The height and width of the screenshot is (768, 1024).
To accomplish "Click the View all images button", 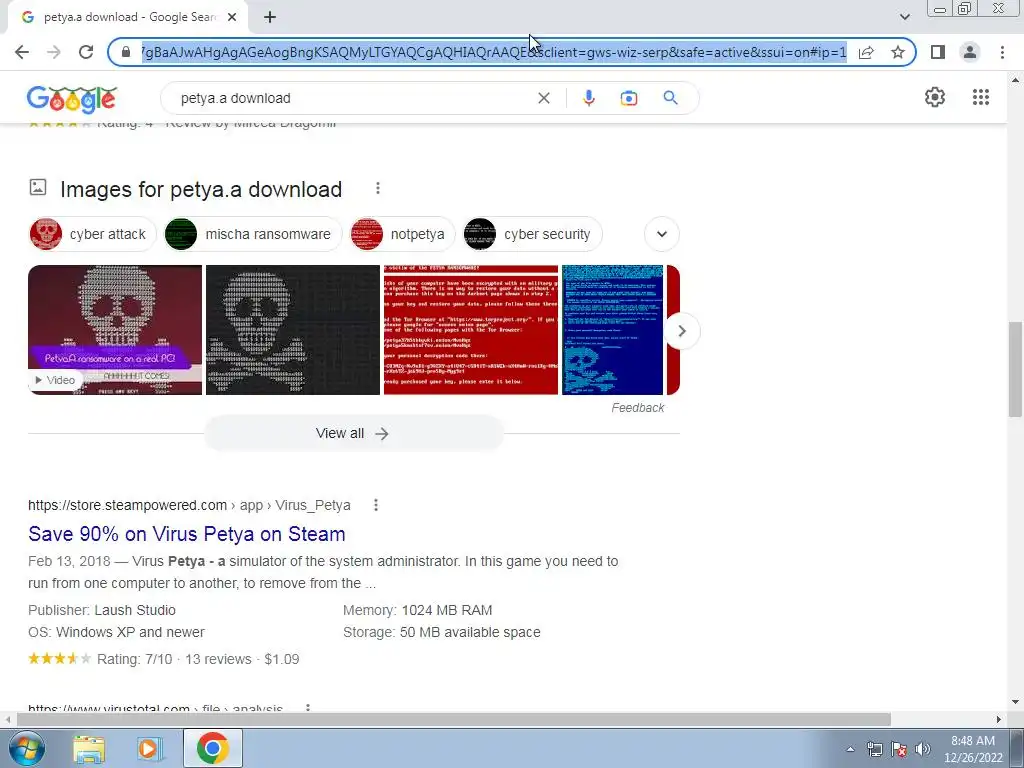I will (353, 434).
